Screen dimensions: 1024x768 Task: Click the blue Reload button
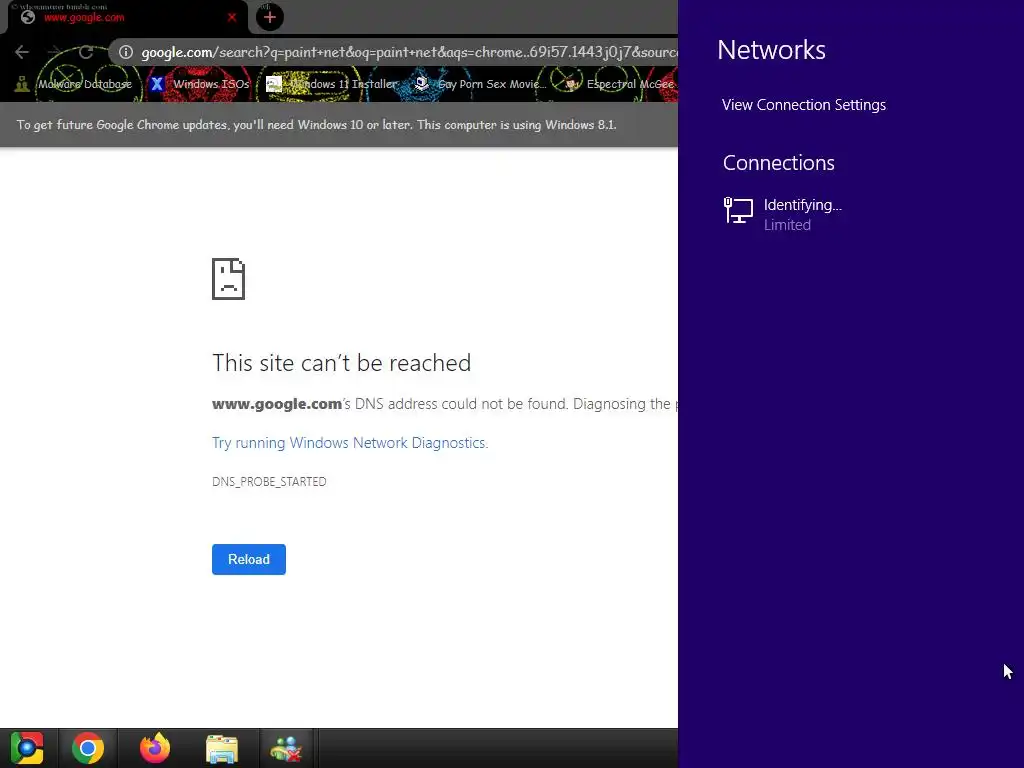pyautogui.click(x=249, y=560)
